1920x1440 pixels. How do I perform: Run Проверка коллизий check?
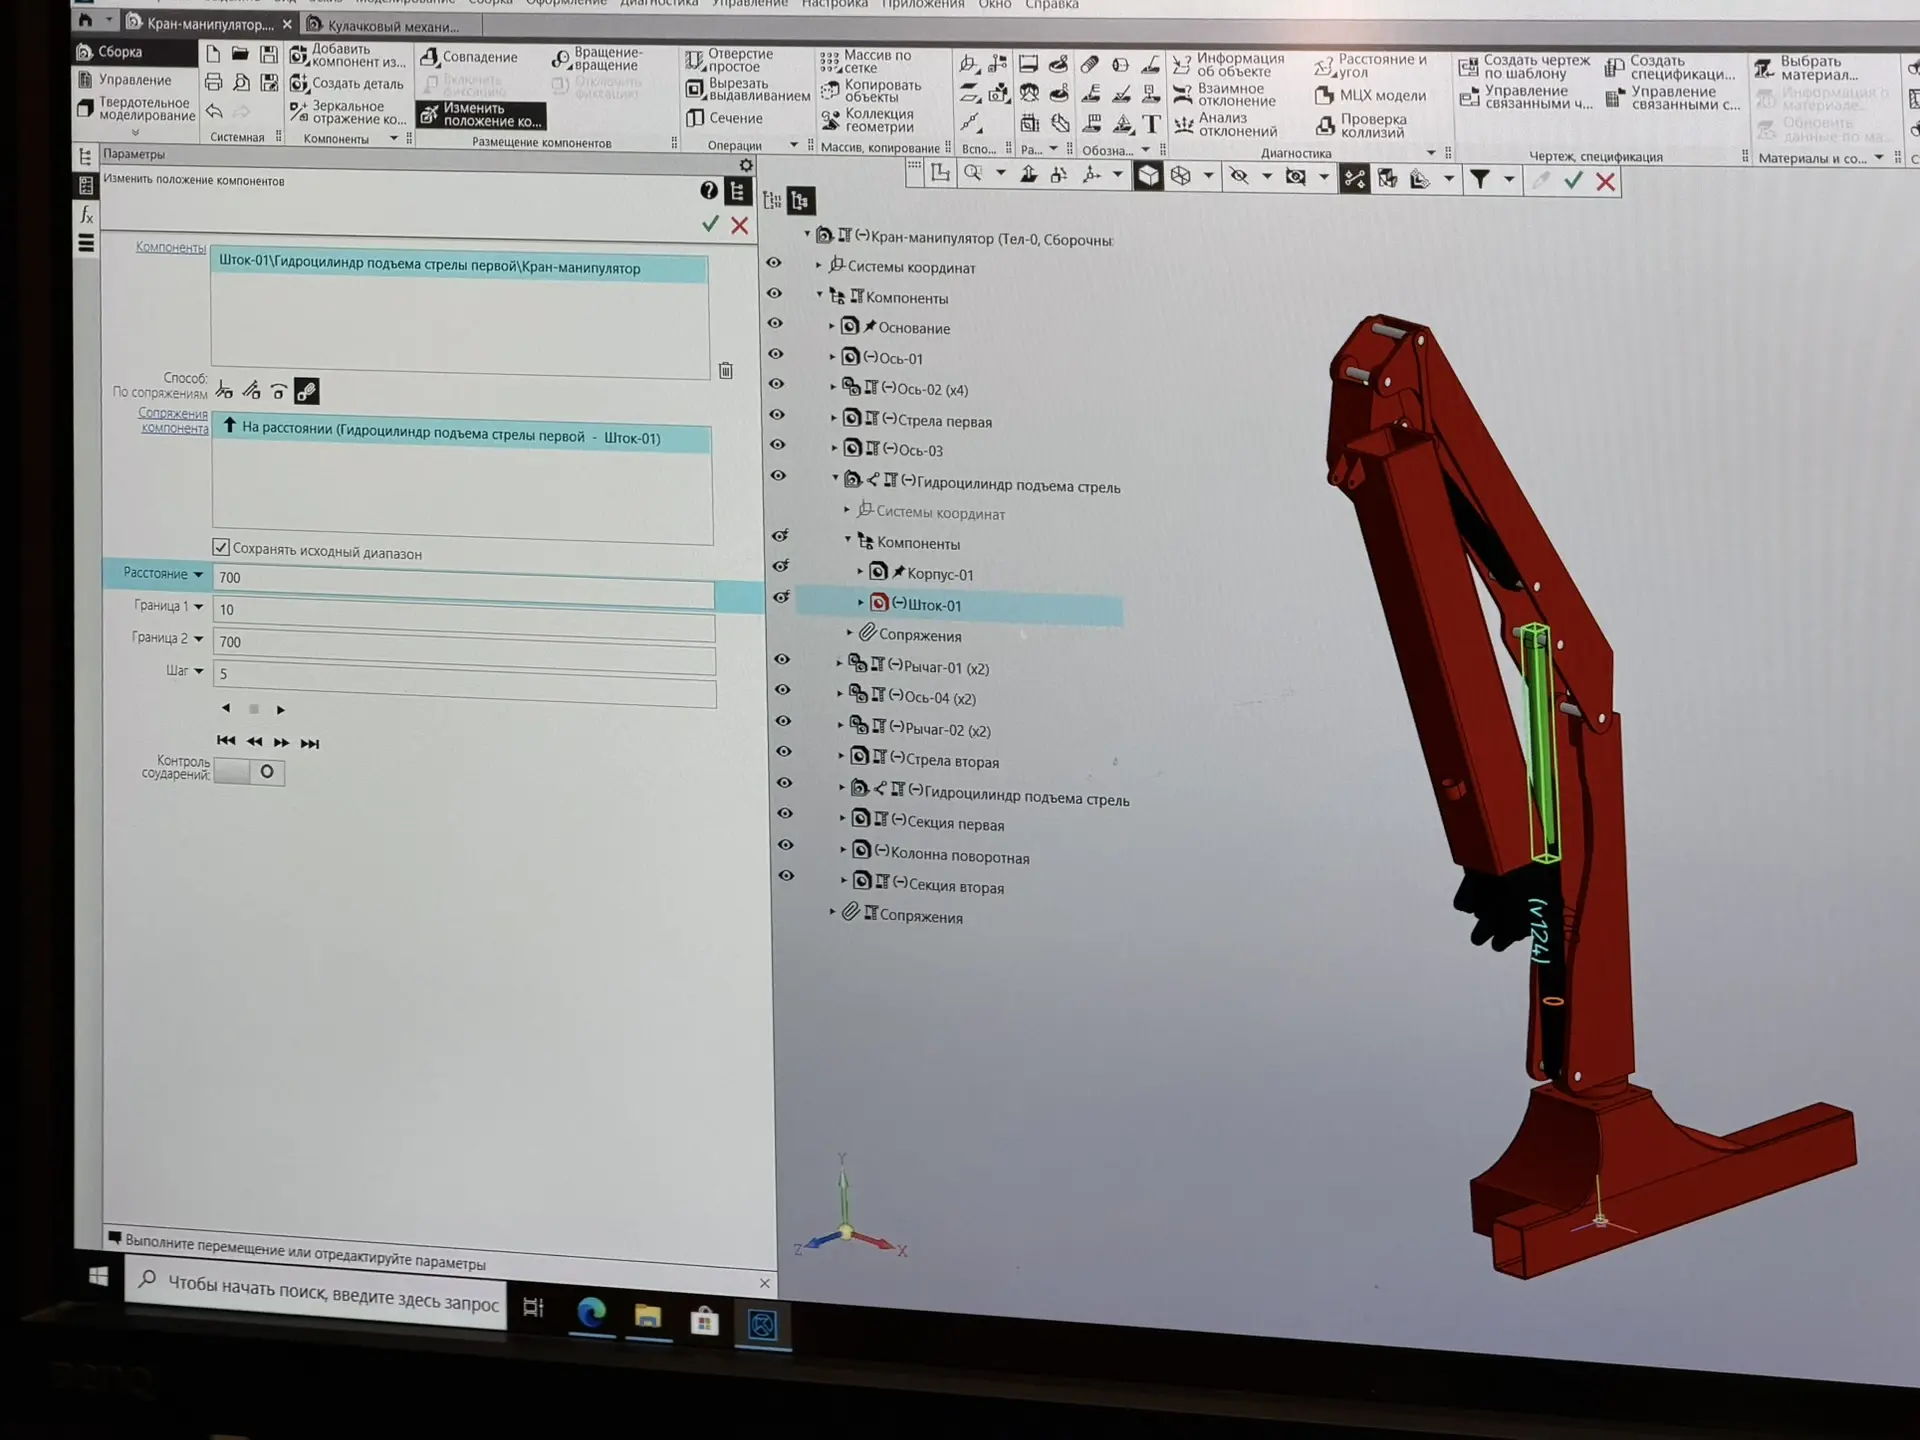1360,126
